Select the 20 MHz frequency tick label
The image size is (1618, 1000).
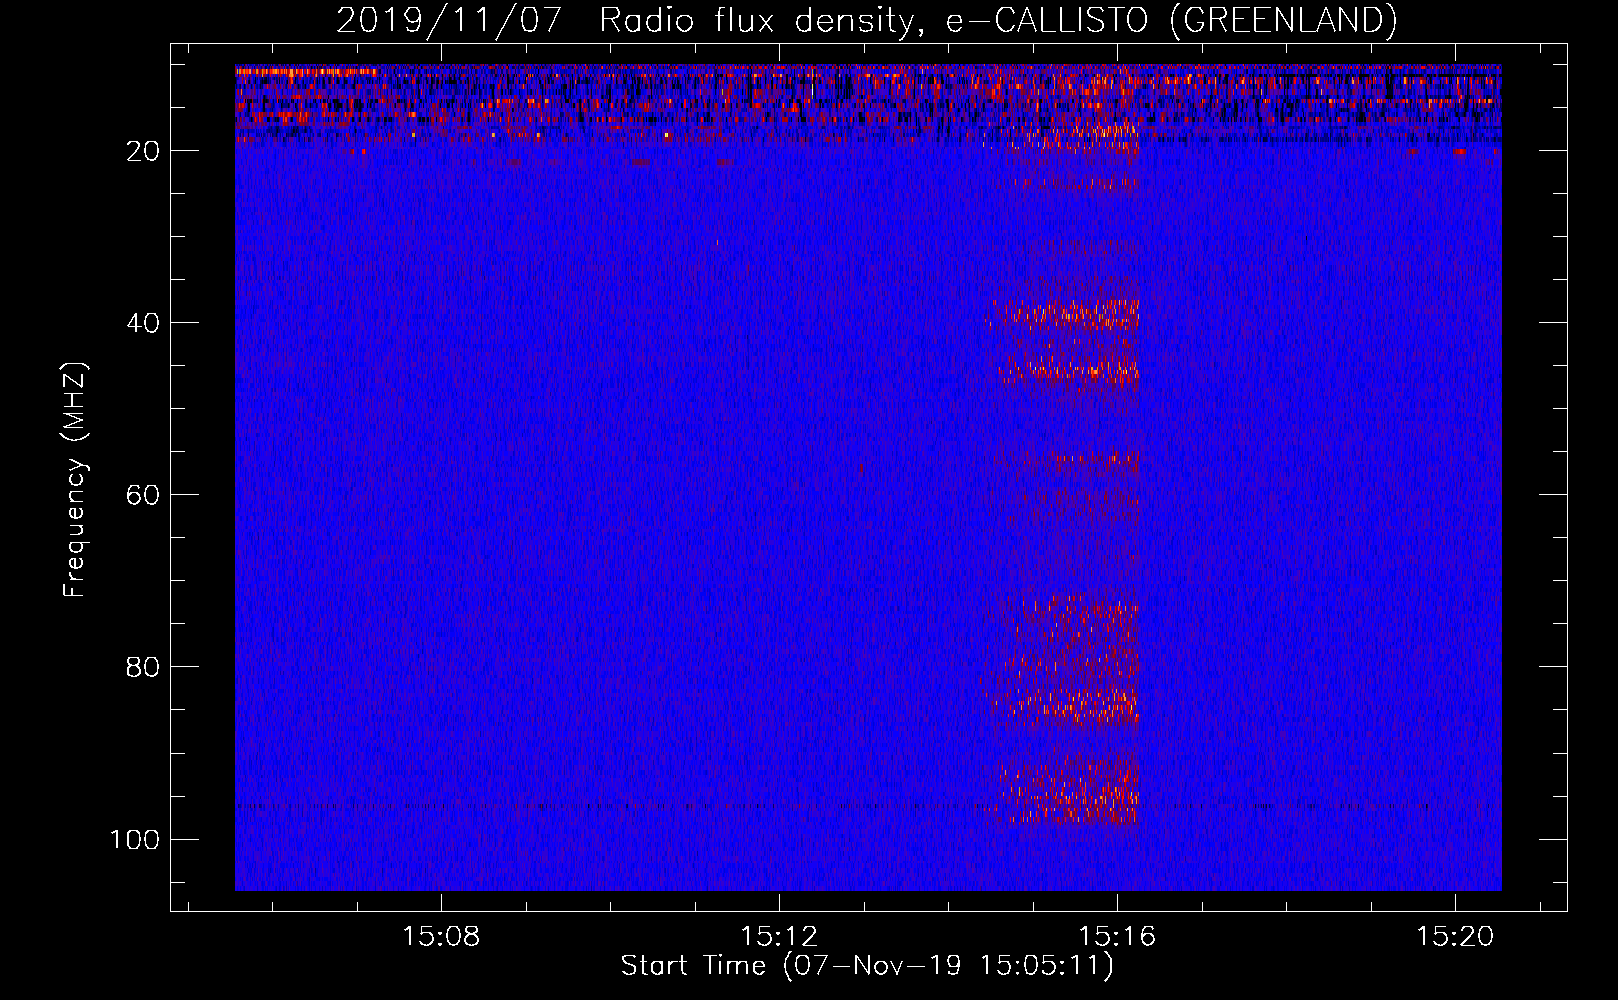coord(142,151)
